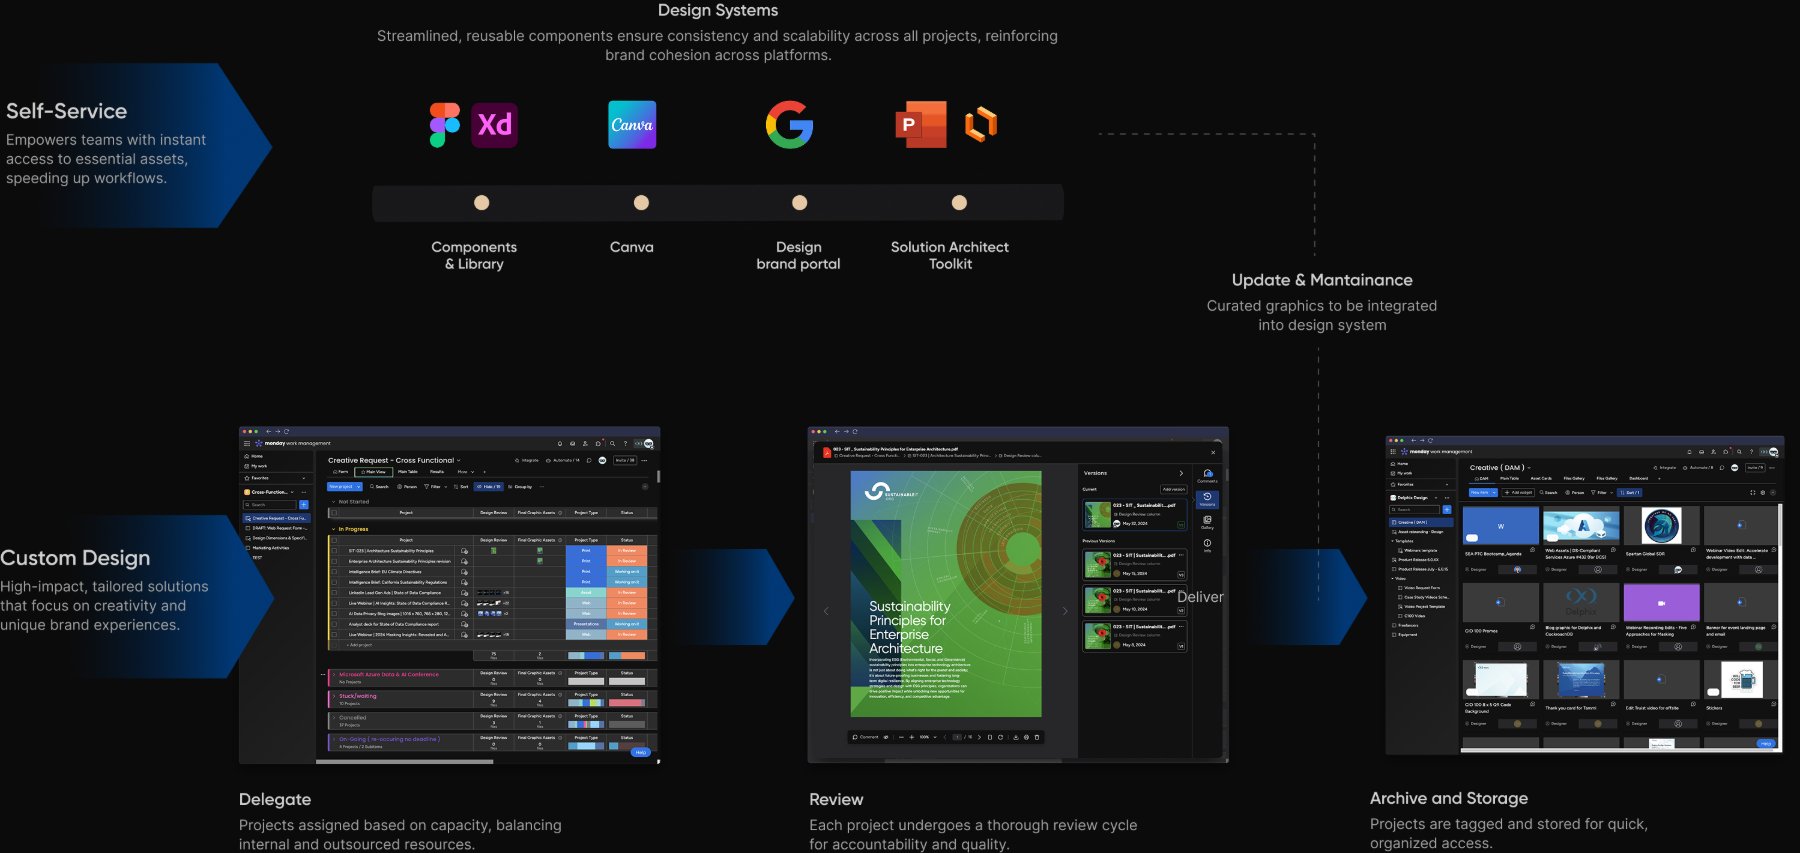Tick the In Progress header select-all checkbox
Viewport: 1800px width, 853px height.
pyautogui.click(x=334, y=540)
